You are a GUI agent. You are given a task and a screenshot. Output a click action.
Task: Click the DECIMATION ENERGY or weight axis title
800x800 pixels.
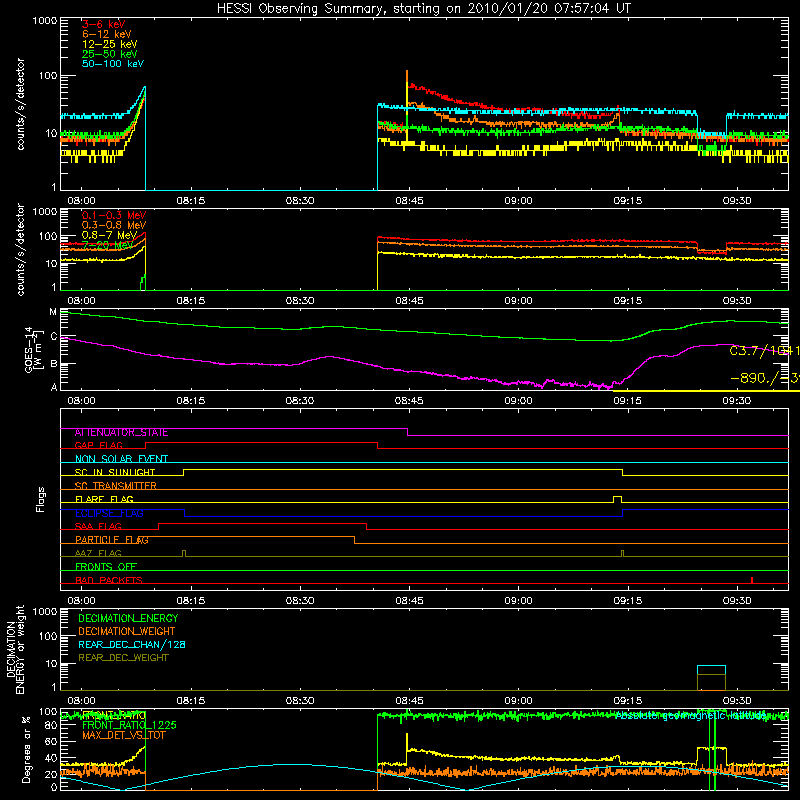(16, 649)
